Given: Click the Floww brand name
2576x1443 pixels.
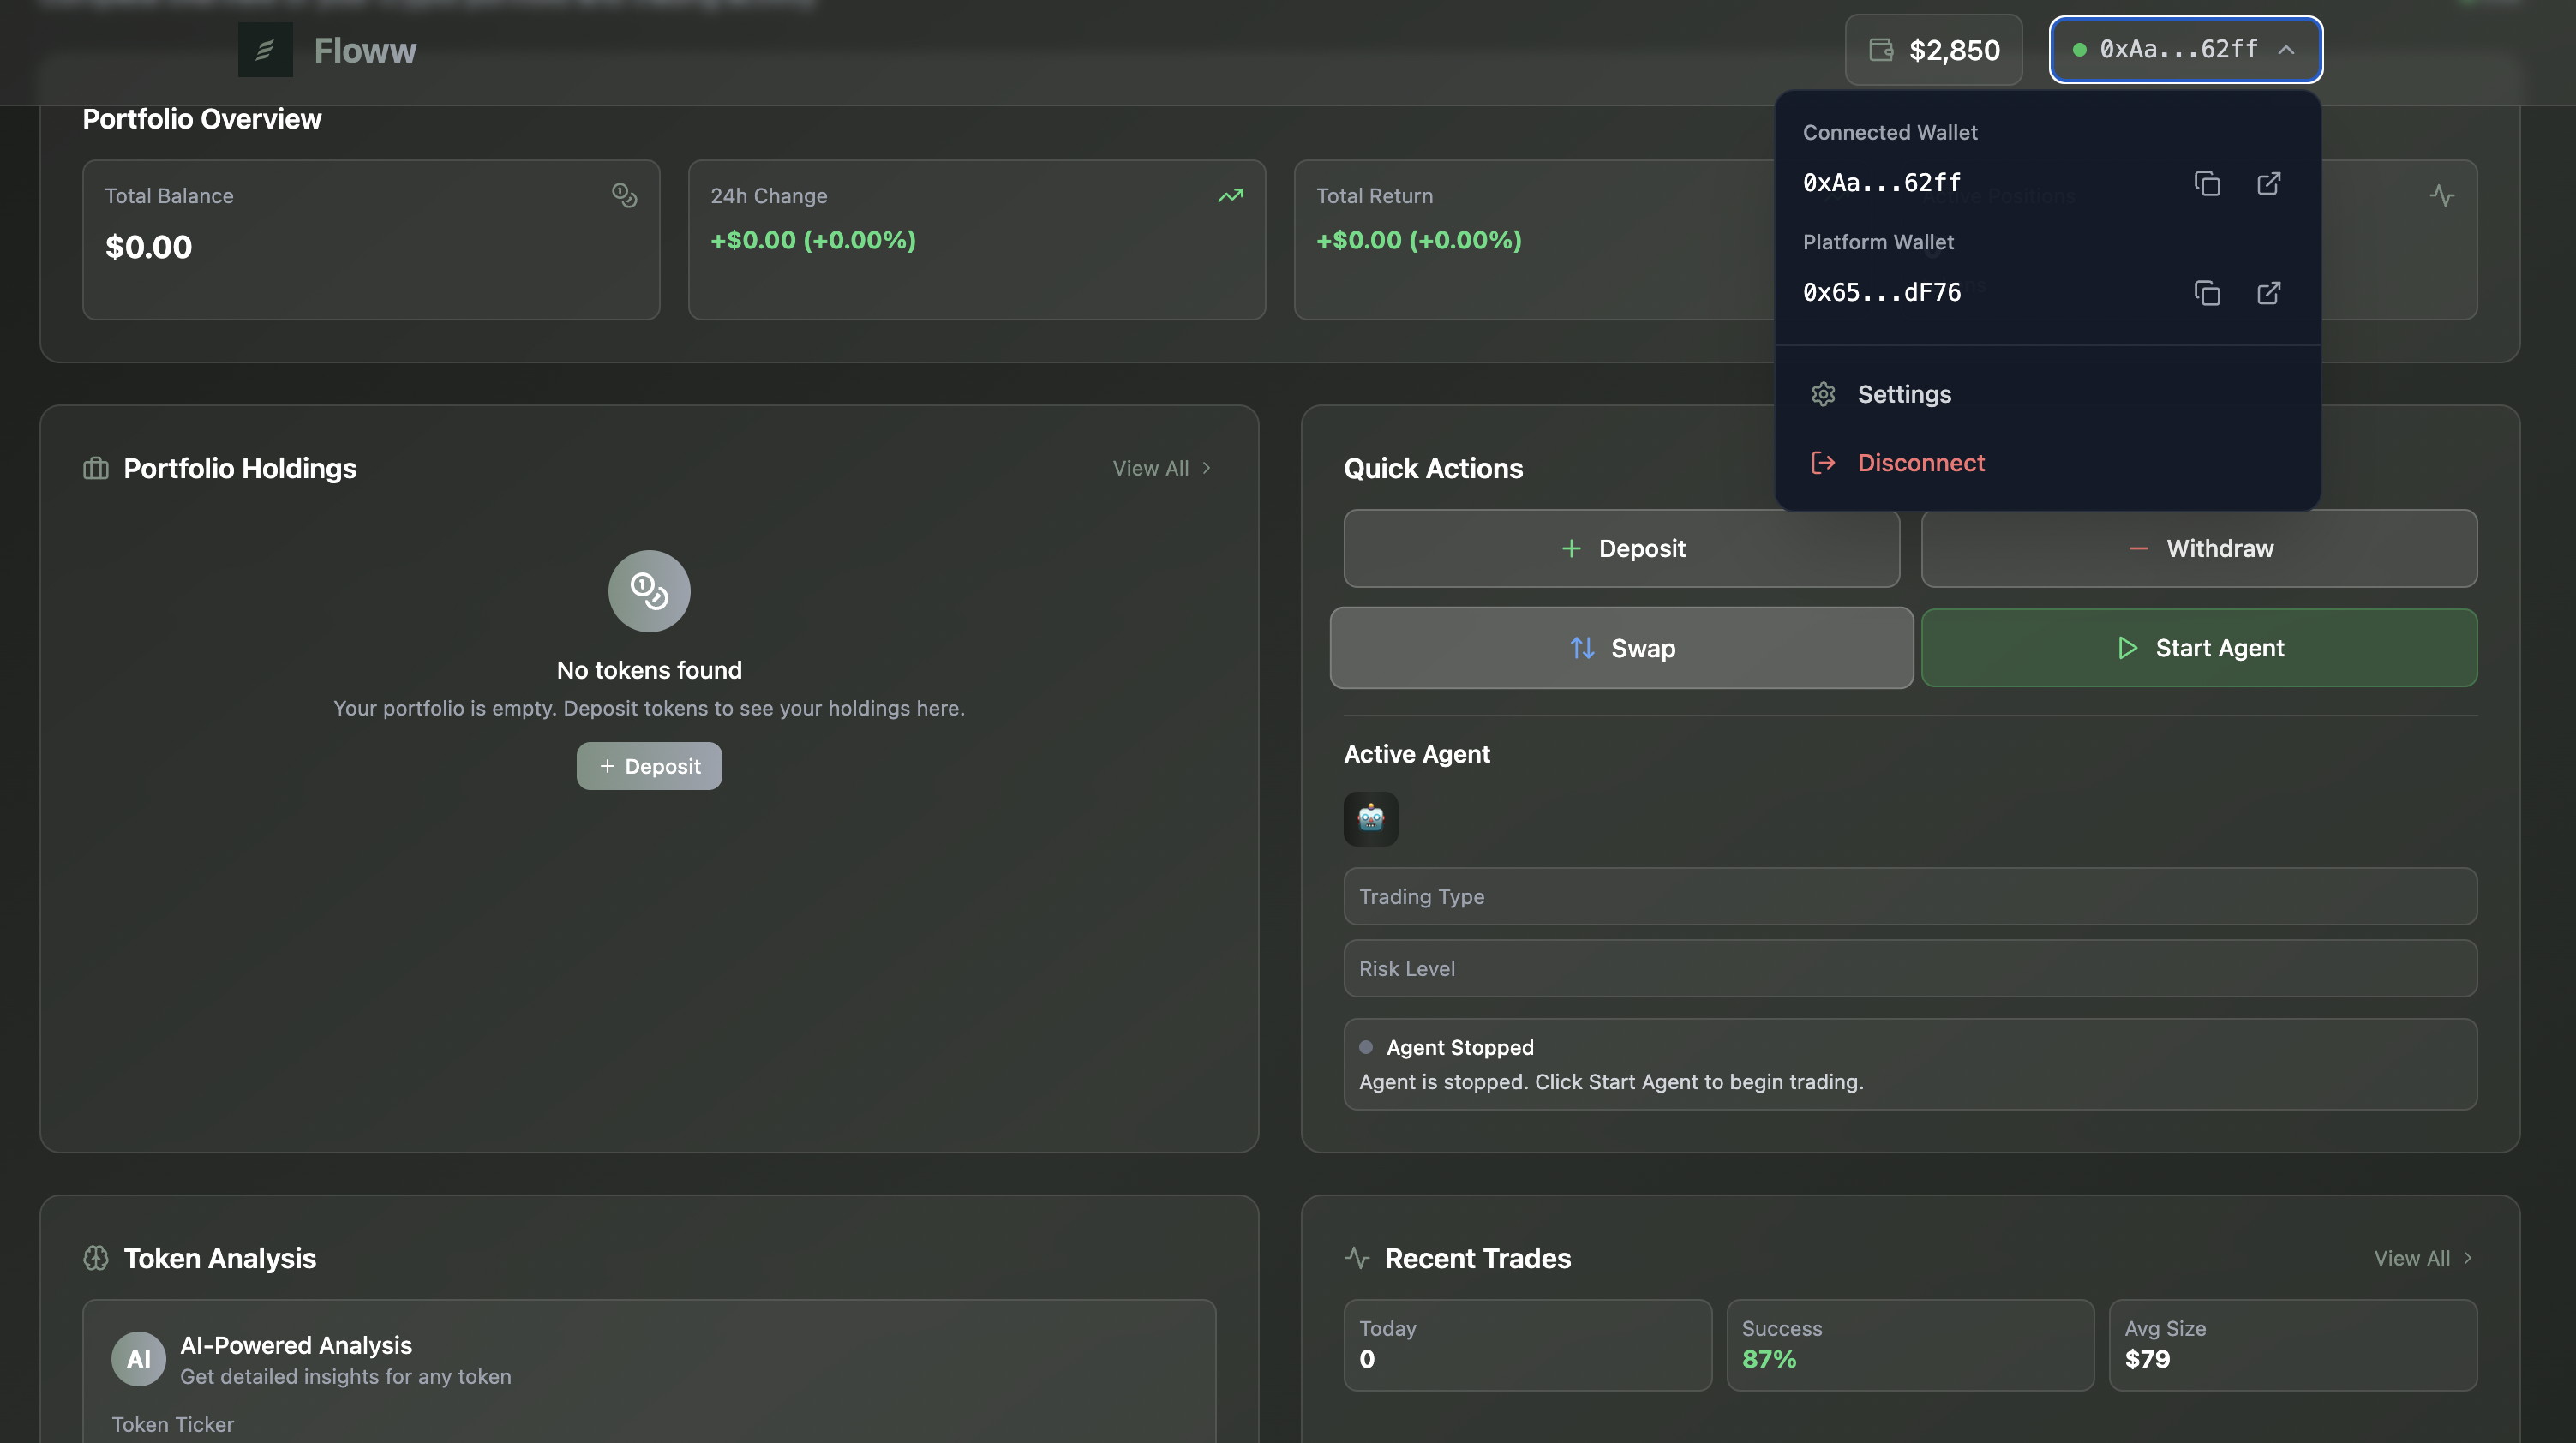Looking at the screenshot, I should tap(365, 50).
